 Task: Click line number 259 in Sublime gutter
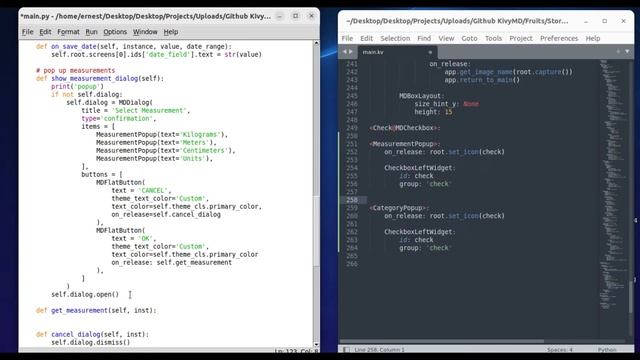351,208
